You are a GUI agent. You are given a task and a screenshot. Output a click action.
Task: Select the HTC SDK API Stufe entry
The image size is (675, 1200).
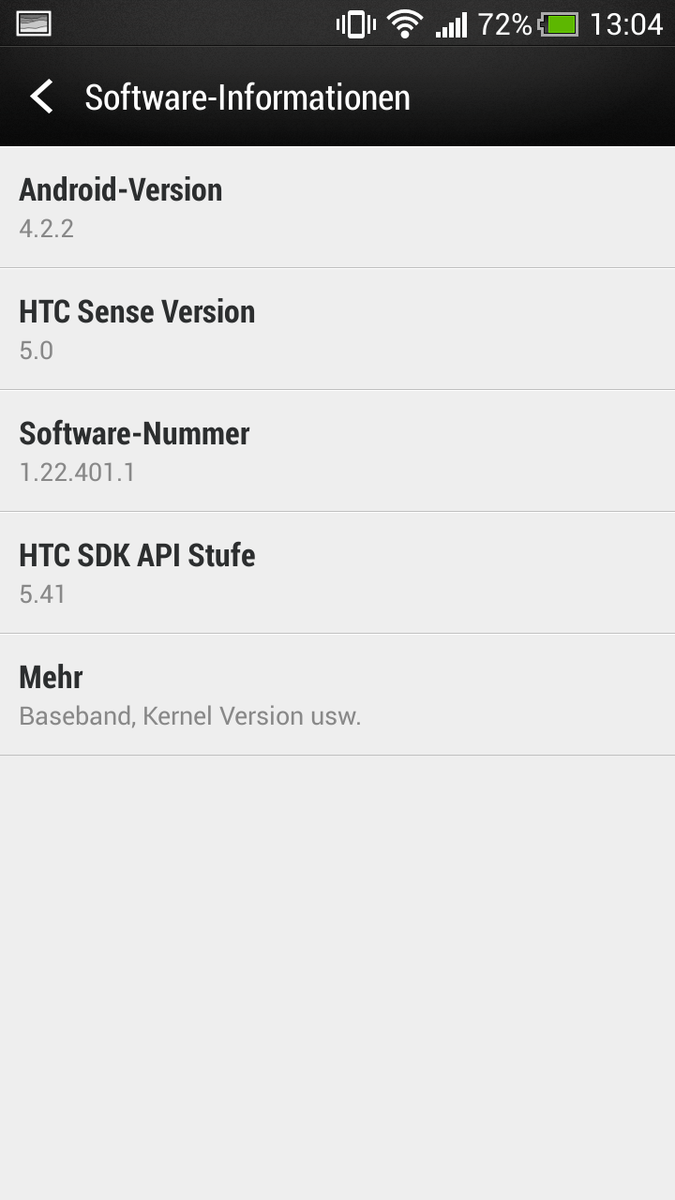pos(337,573)
